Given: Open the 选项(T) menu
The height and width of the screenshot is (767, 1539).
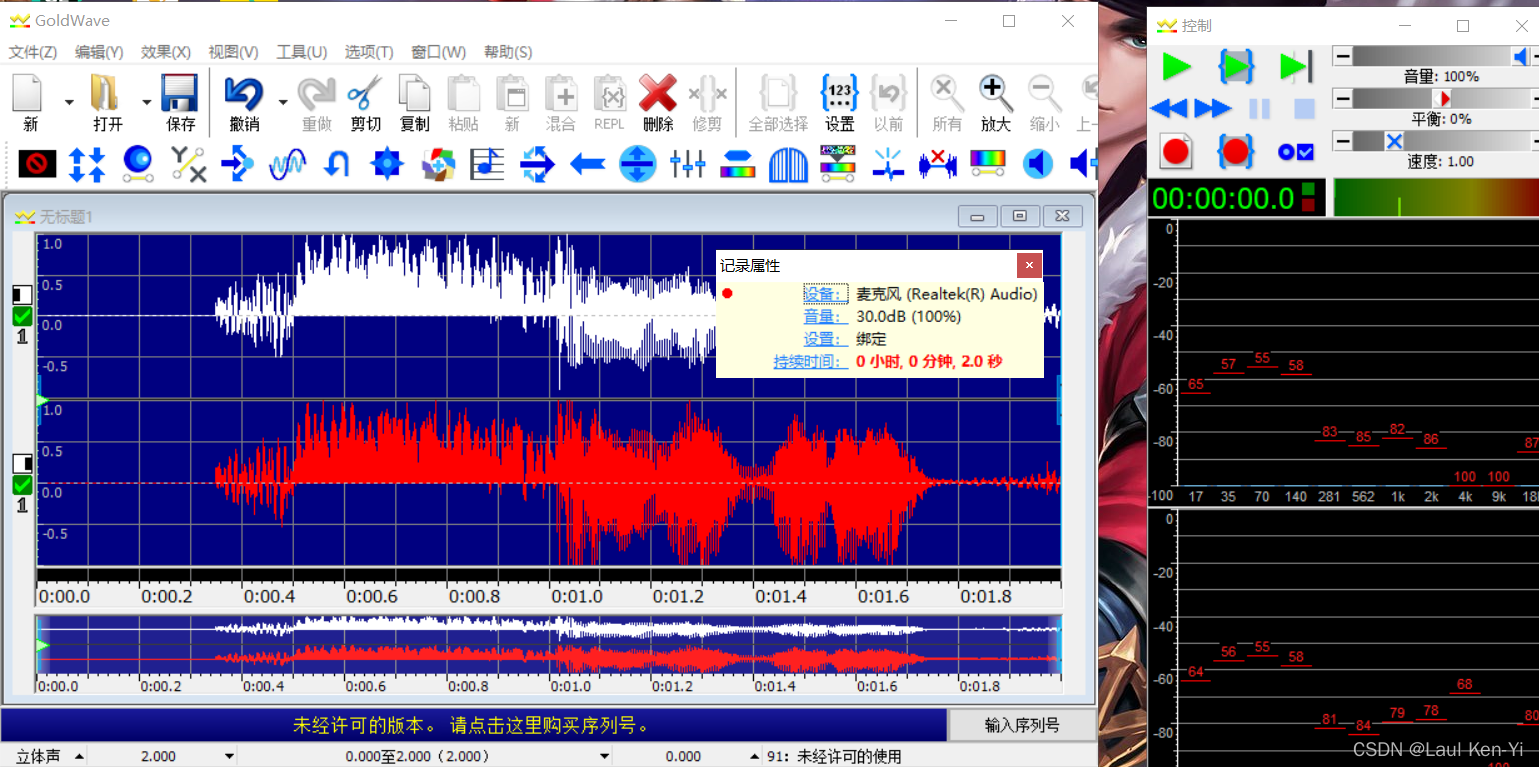Looking at the screenshot, I should click(369, 52).
